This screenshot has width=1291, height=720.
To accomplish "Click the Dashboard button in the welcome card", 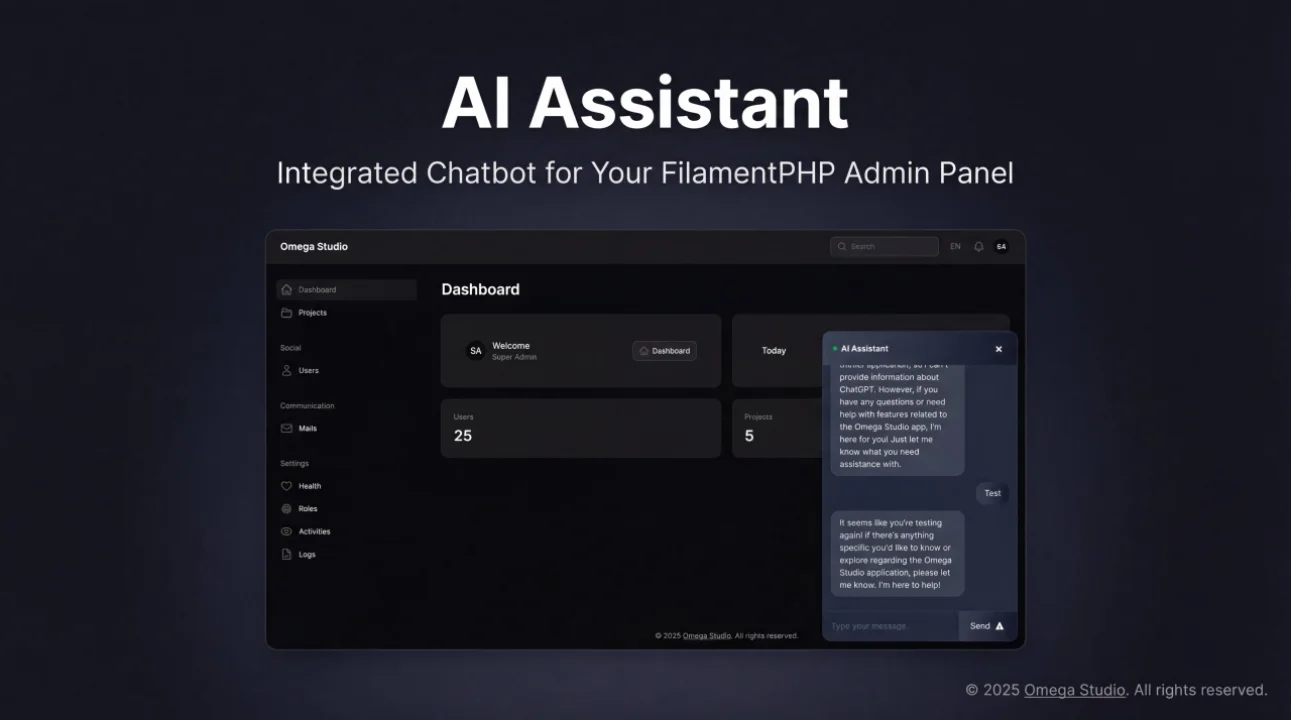I will [x=664, y=351].
